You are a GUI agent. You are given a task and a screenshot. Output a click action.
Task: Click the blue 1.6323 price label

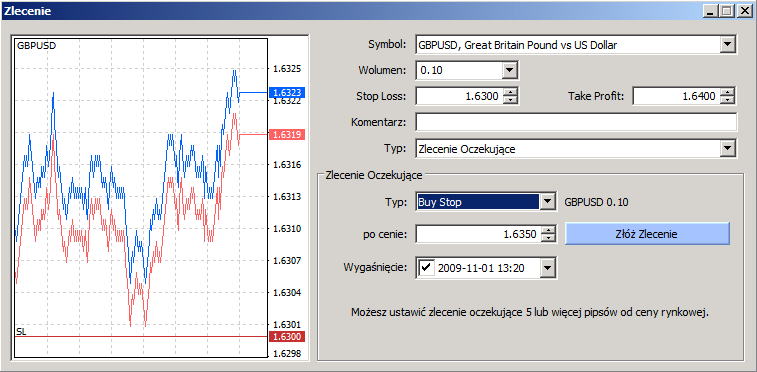point(287,92)
